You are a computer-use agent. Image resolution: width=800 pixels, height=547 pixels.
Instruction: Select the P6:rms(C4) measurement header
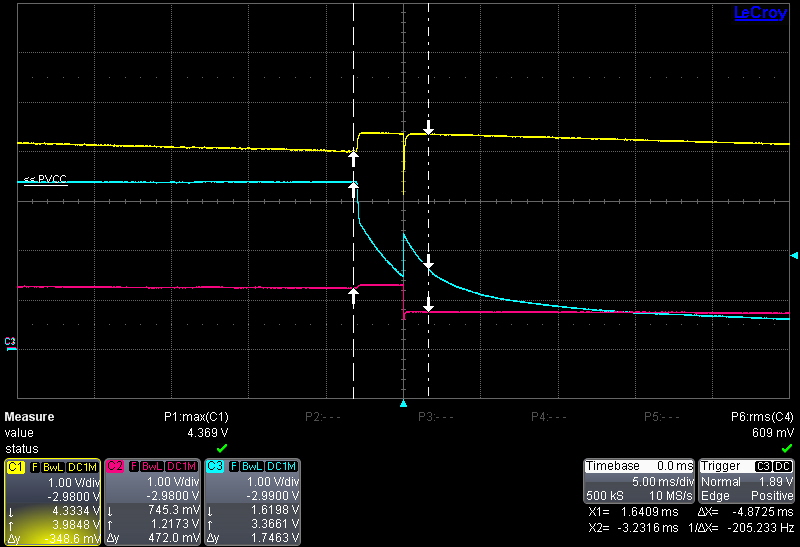click(x=762, y=417)
